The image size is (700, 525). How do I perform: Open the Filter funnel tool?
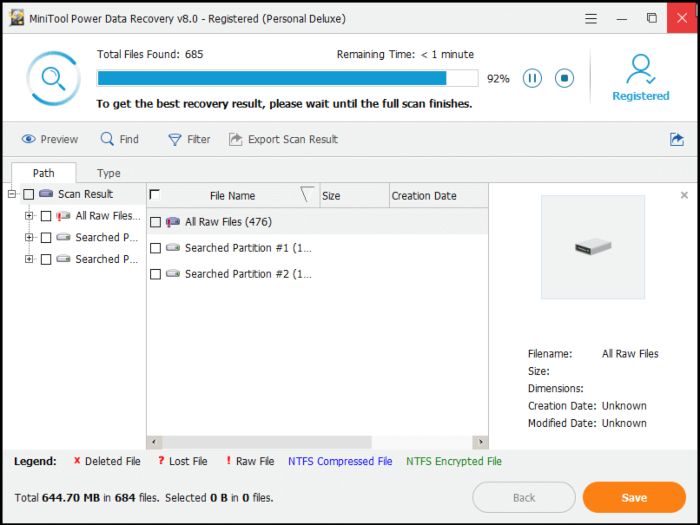tap(189, 139)
